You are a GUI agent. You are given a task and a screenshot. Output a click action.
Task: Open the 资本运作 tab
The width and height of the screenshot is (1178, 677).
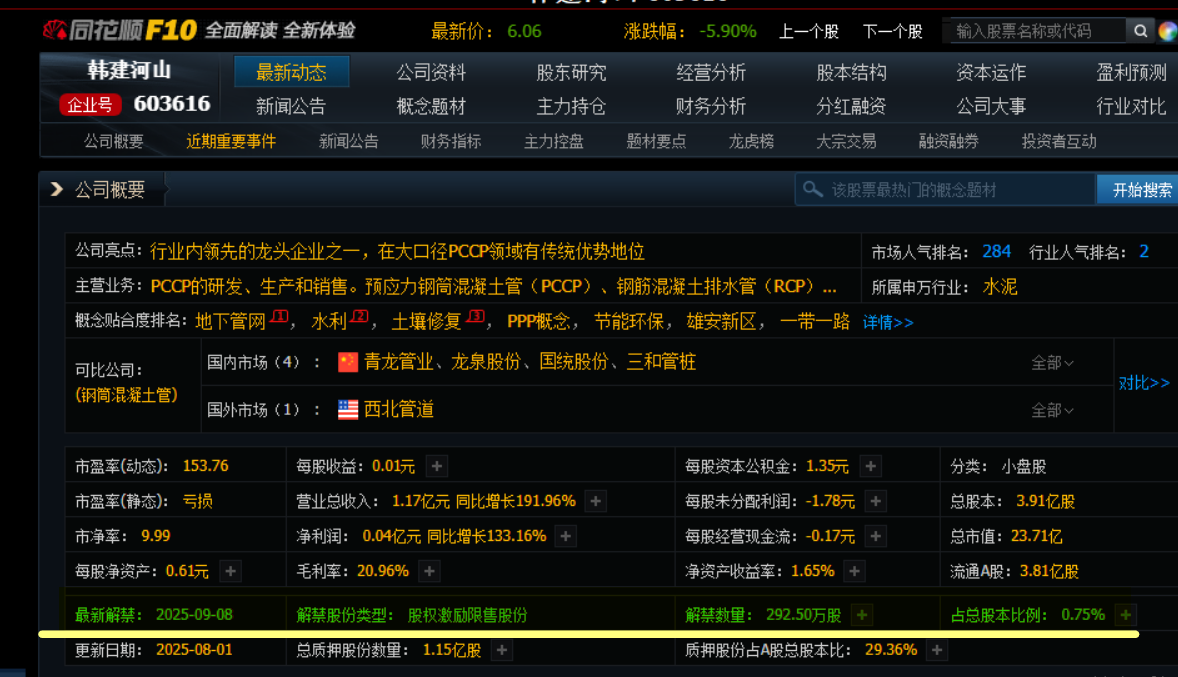tap(991, 72)
